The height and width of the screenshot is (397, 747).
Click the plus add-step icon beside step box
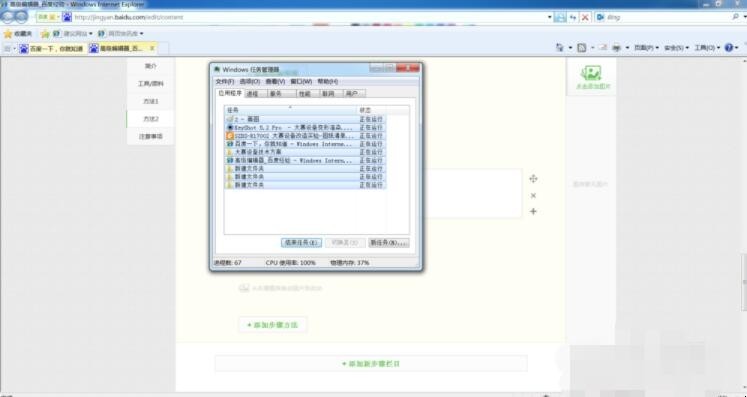[x=533, y=211]
